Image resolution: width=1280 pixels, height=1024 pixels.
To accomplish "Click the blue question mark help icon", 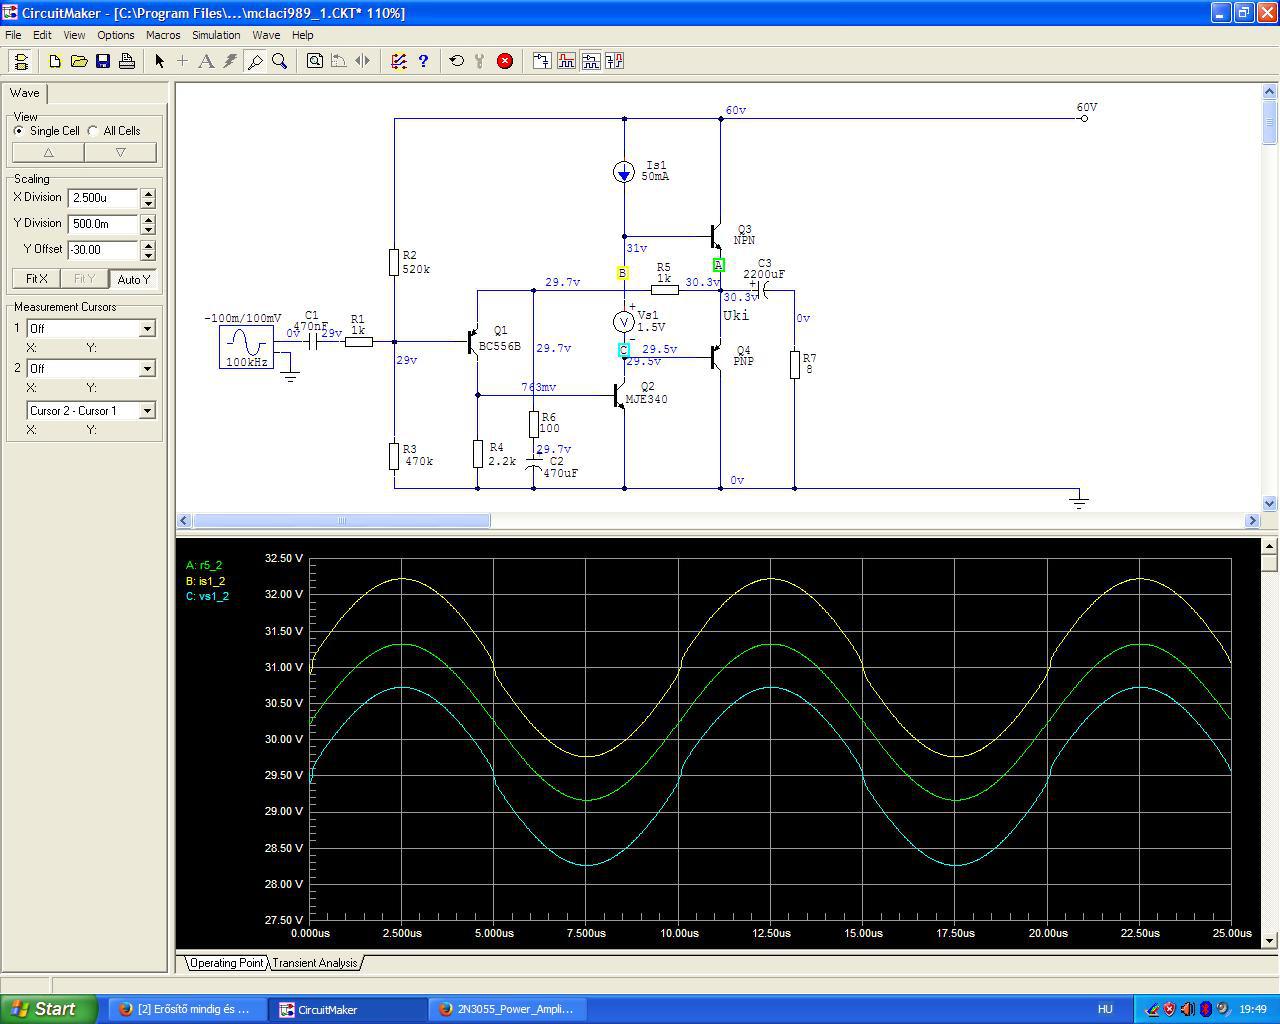I will click(x=423, y=61).
